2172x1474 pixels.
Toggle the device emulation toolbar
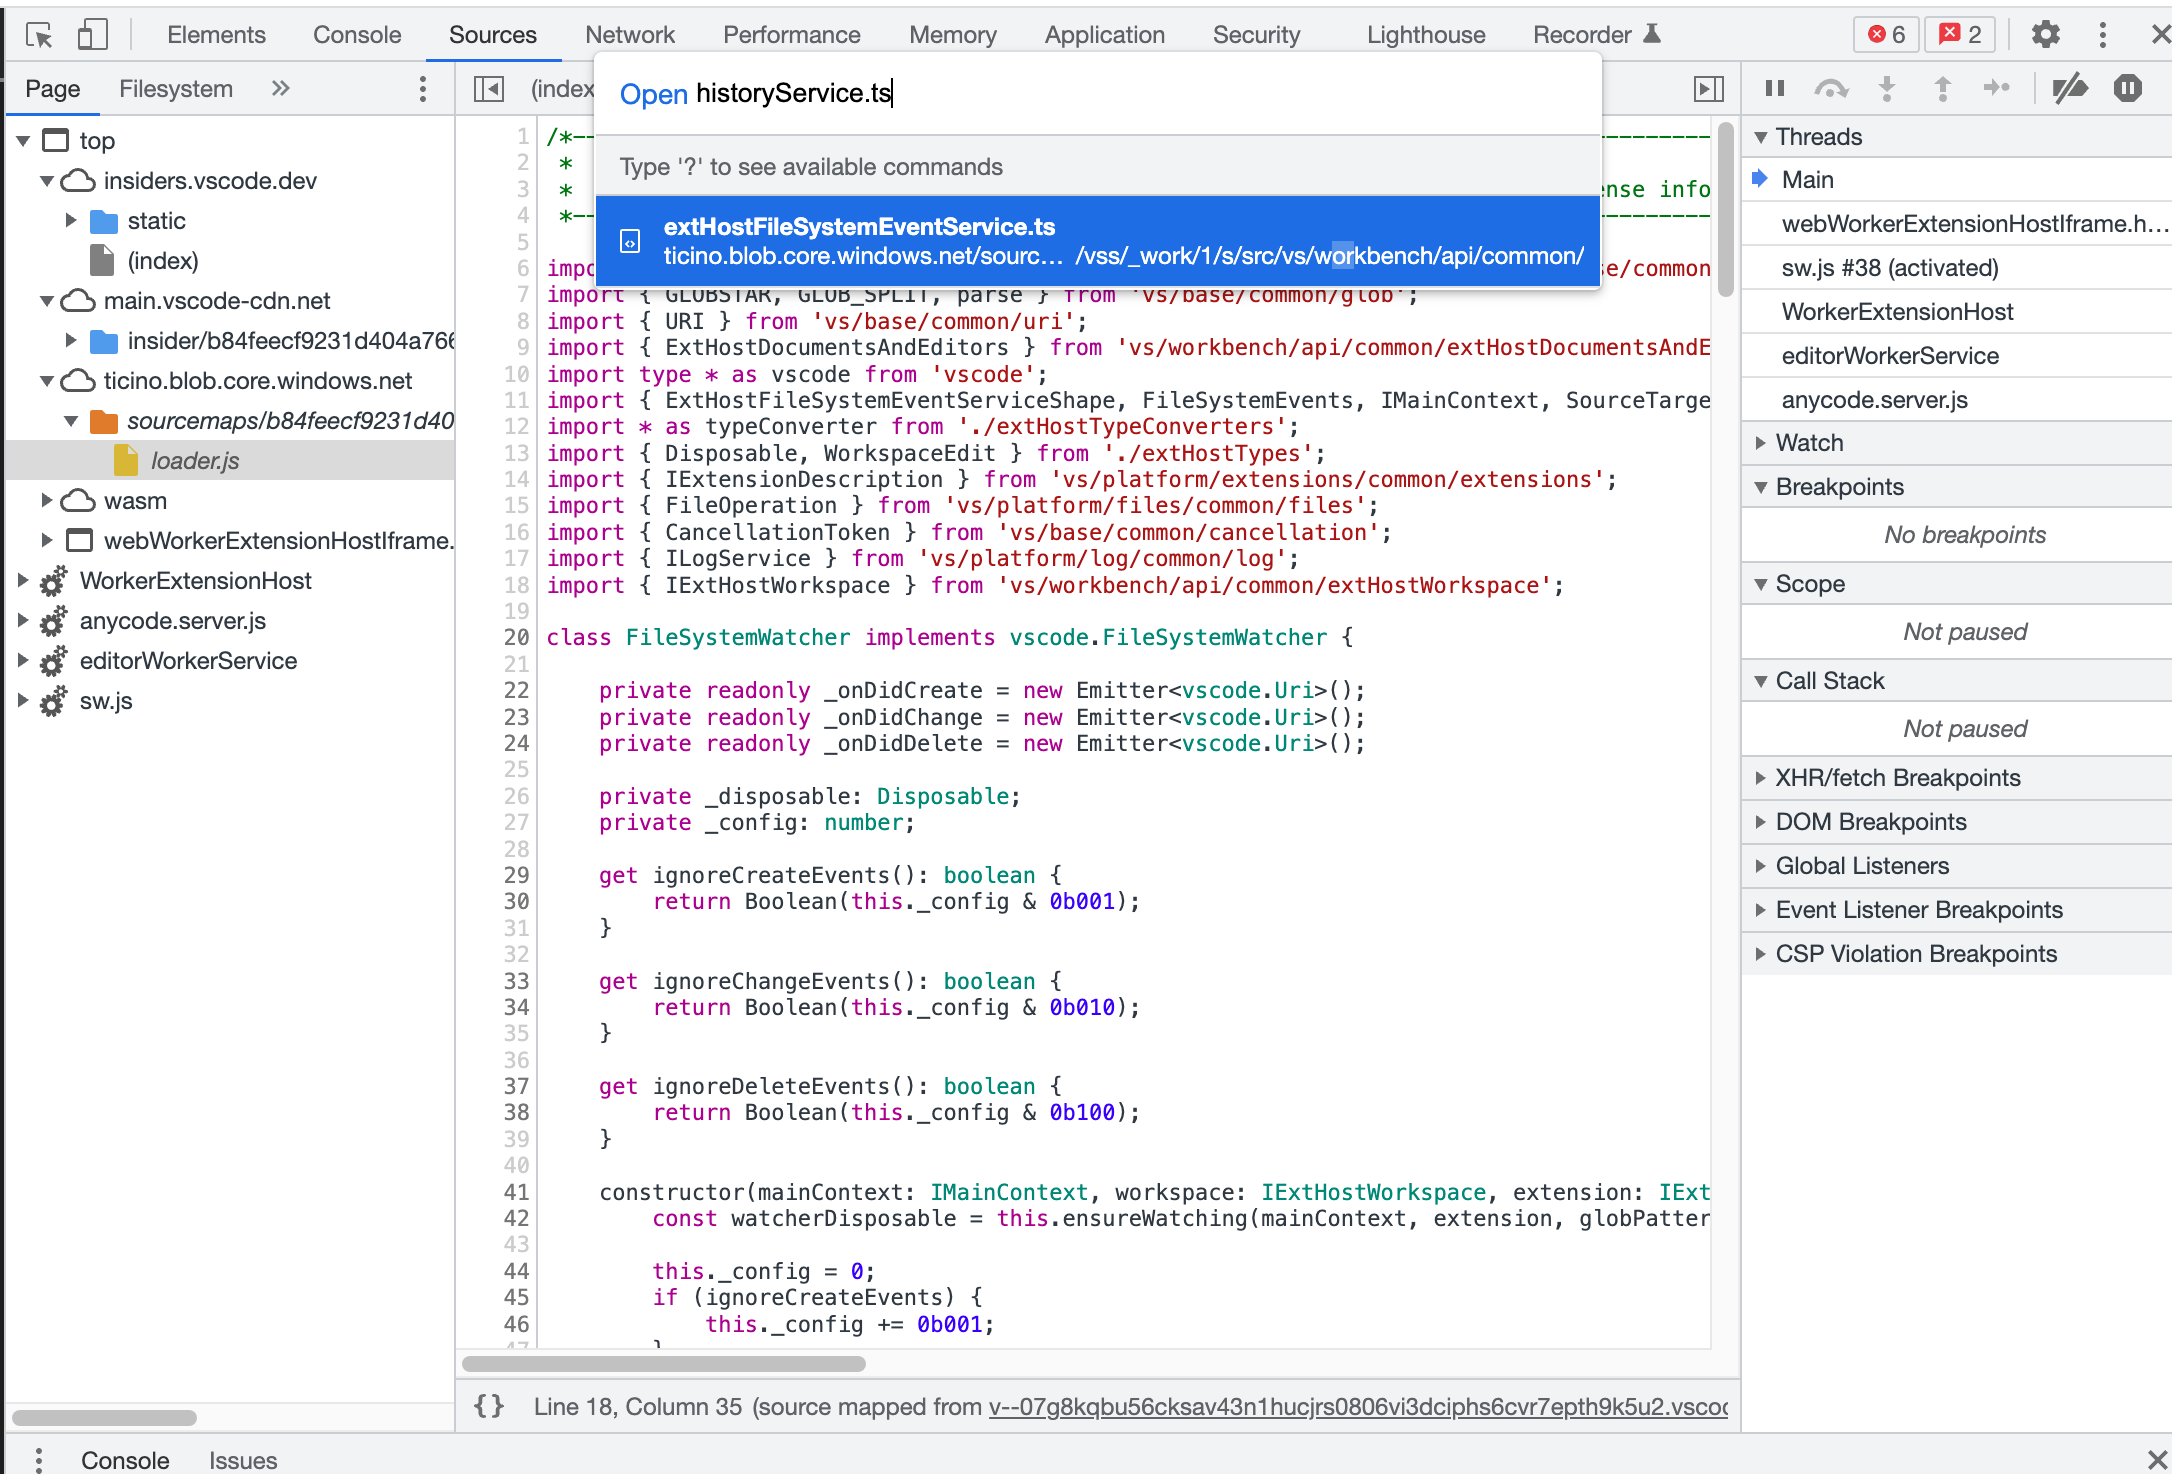(92, 33)
